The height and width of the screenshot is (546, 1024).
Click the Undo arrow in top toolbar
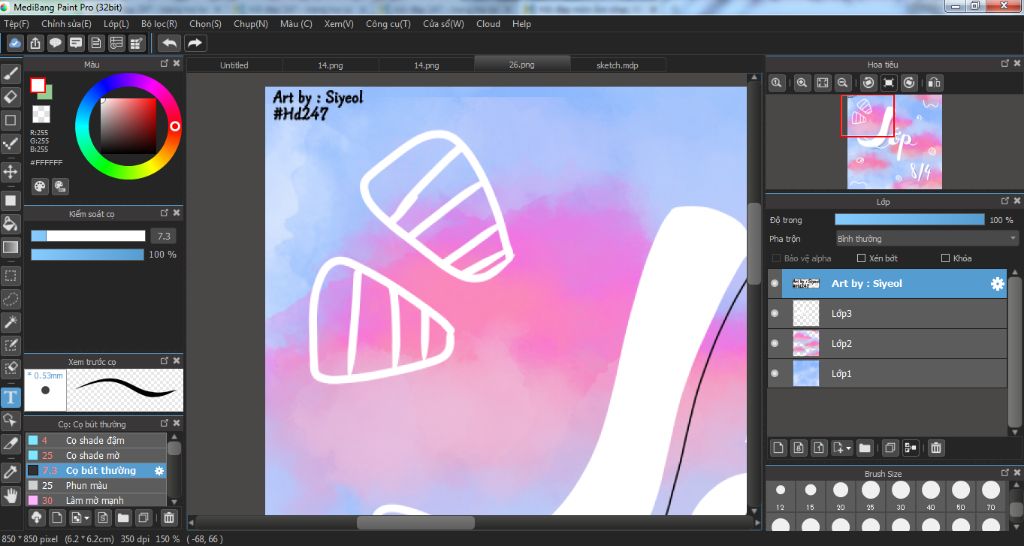[170, 43]
